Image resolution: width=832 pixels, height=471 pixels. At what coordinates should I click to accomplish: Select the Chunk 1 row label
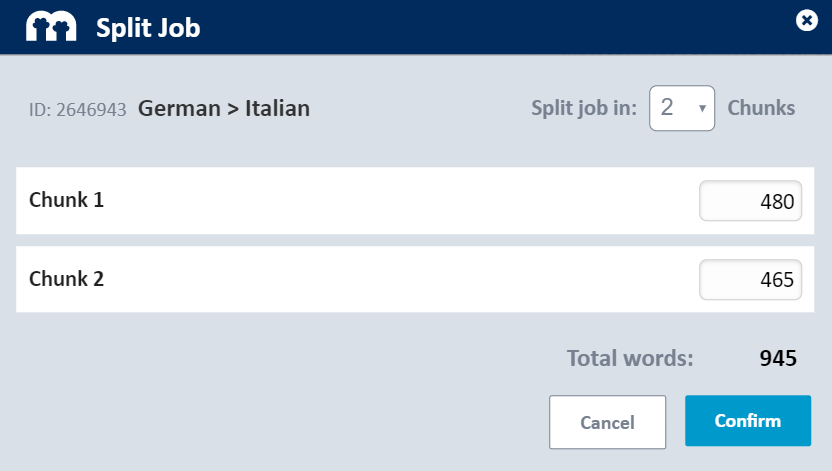(x=66, y=200)
